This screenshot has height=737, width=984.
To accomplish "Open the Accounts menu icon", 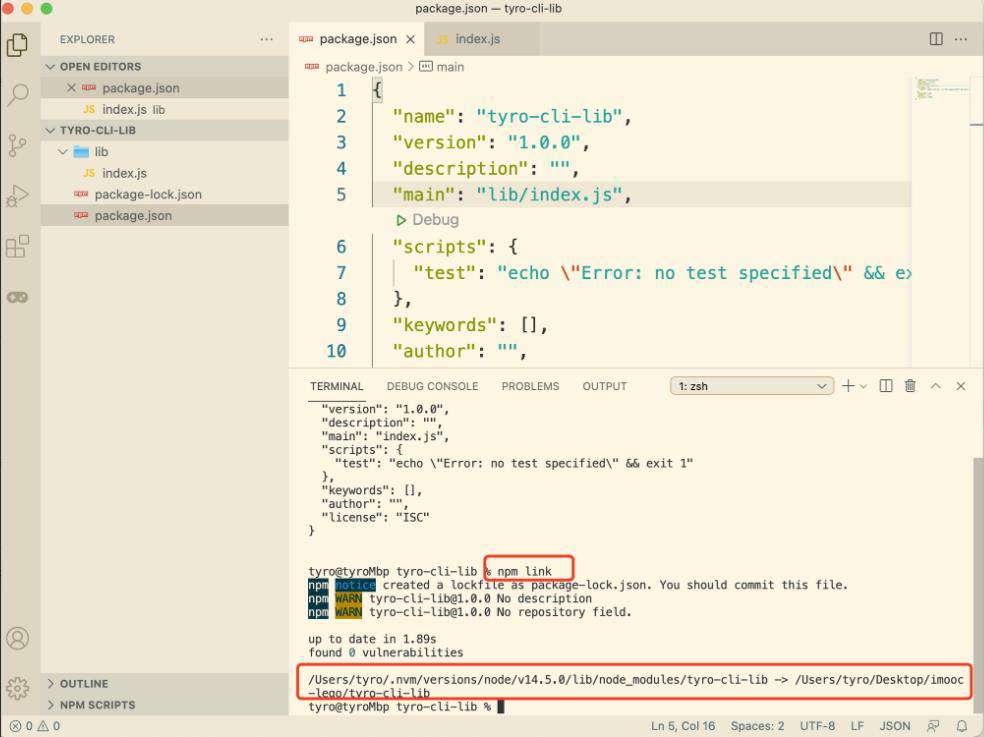I will tap(18, 638).
